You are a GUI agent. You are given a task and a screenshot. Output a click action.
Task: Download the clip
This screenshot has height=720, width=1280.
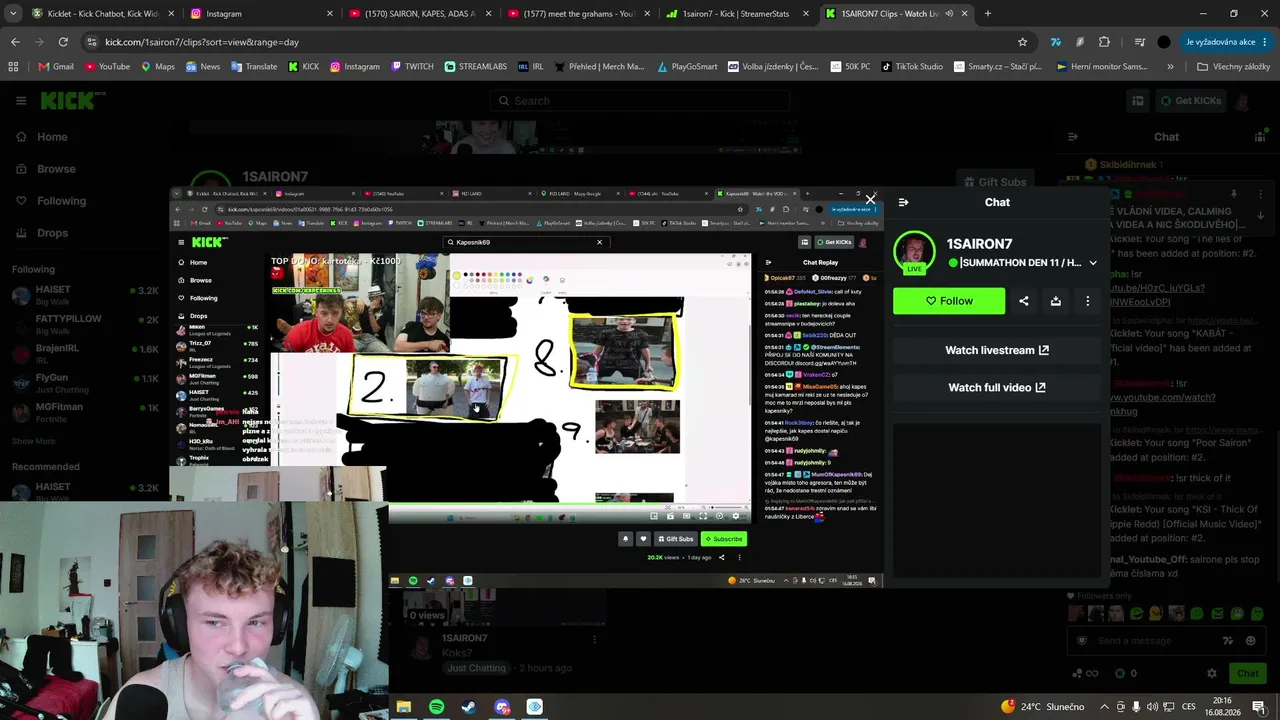tap(1056, 301)
